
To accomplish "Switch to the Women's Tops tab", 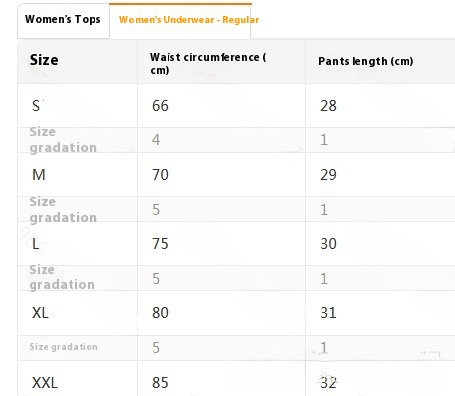I will coord(63,21).
